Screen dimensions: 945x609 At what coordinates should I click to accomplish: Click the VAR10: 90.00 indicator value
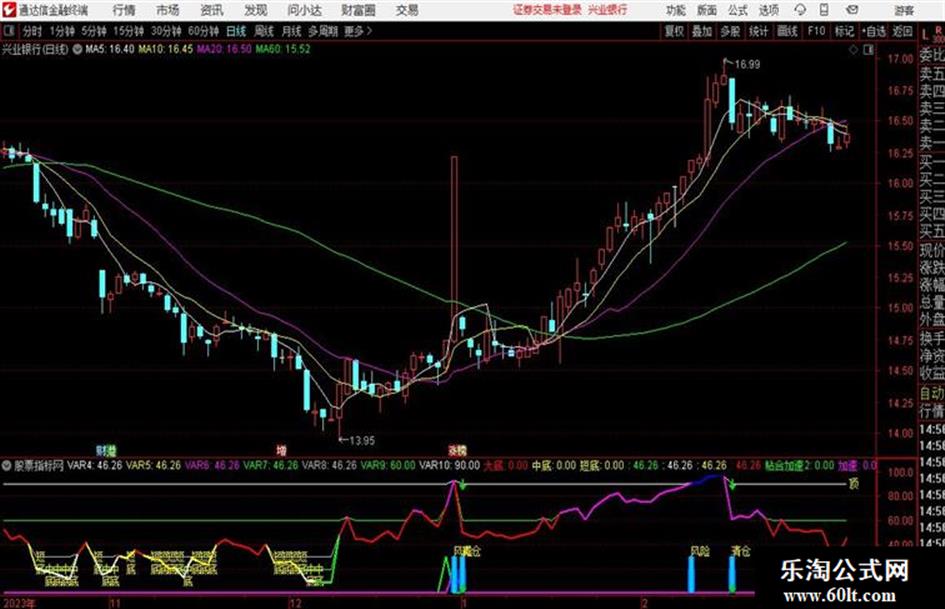click(450, 465)
